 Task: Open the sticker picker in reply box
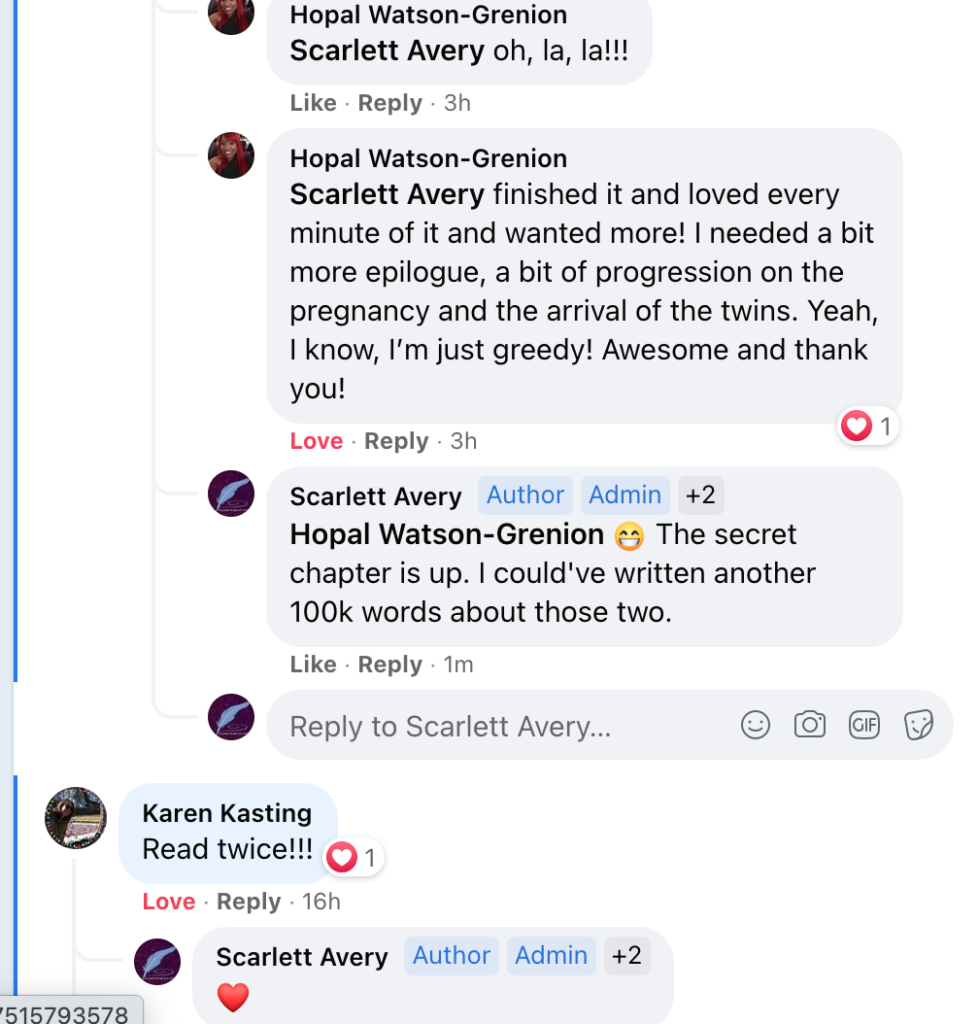coord(918,725)
